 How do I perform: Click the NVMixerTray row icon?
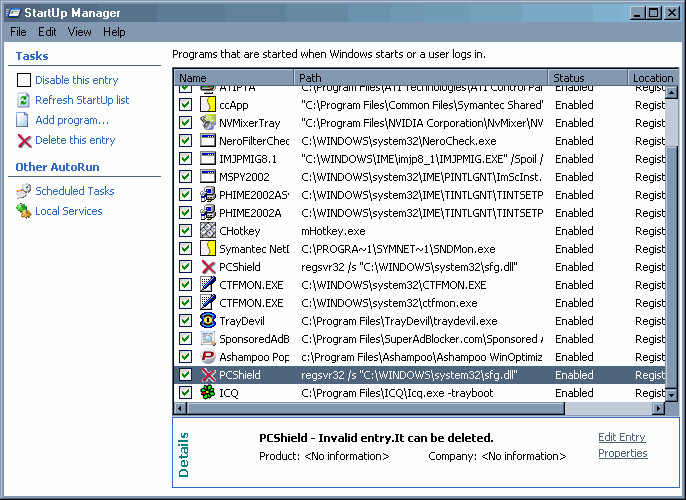point(208,123)
